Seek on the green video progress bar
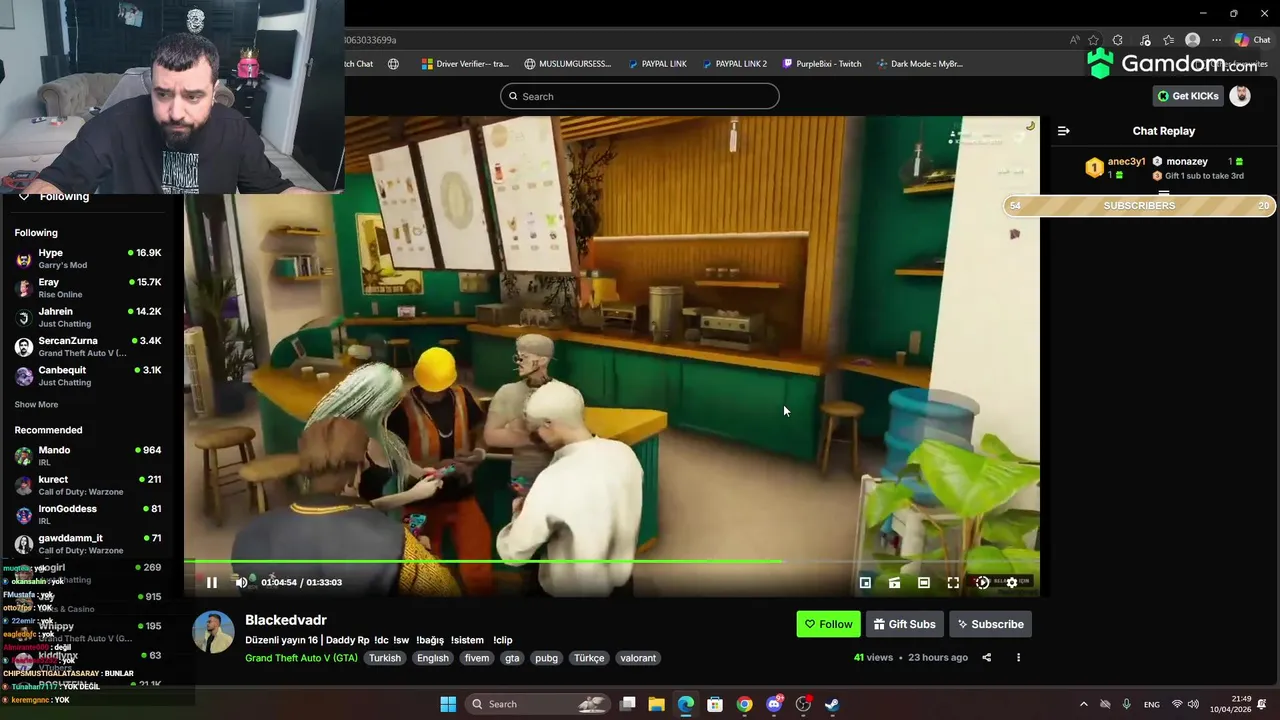Screen dimensions: 1280x720 pyautogui.click(x=611, y=561)
